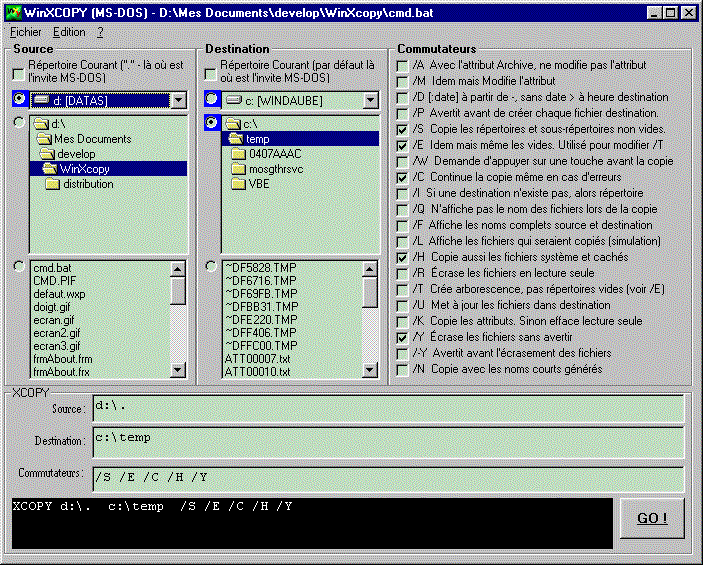Image resolution: width=703 pixels, height=565 pixels.
Task: Select ATT00007.txt in Destination file list
Action: click(x=257, y=359)
